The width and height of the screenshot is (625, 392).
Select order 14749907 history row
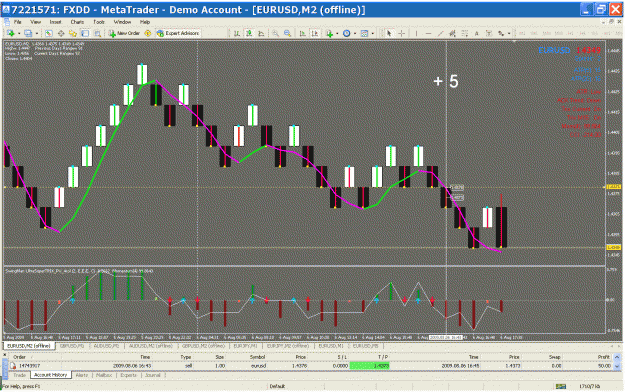click(310, 366)
